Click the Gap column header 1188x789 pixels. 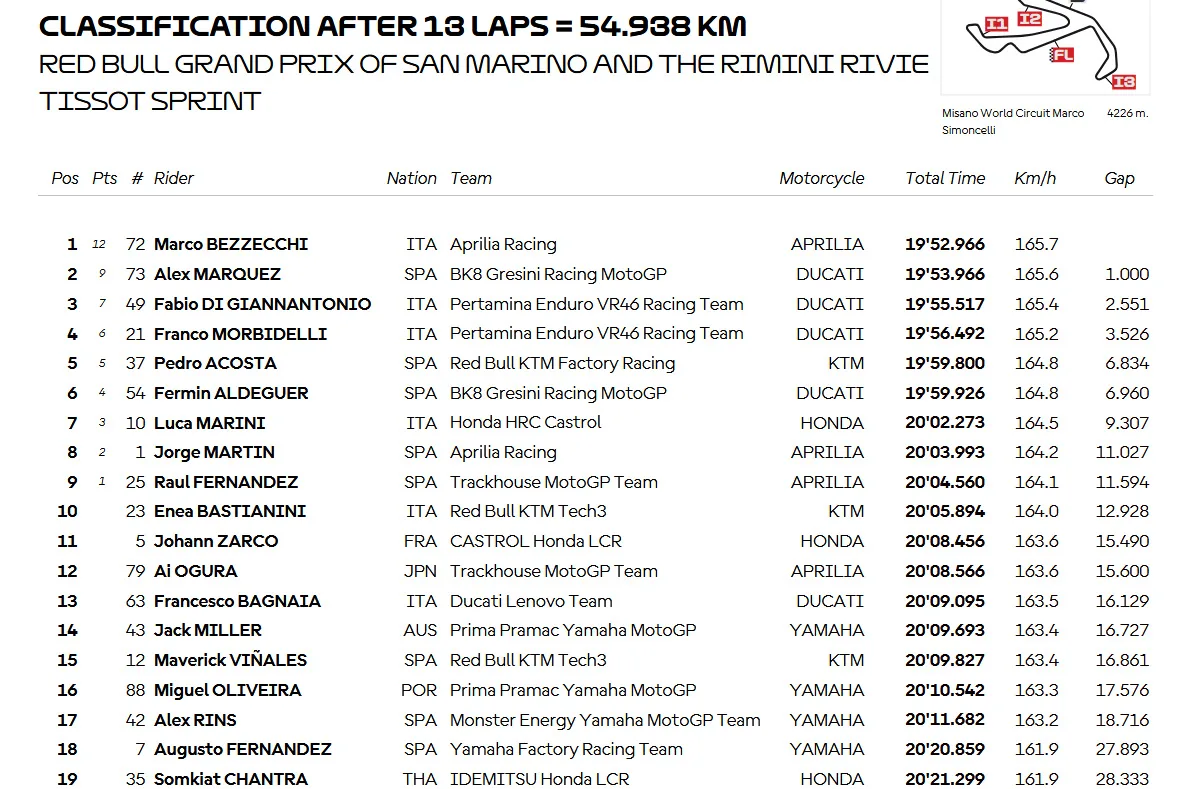coord(1119,178)
